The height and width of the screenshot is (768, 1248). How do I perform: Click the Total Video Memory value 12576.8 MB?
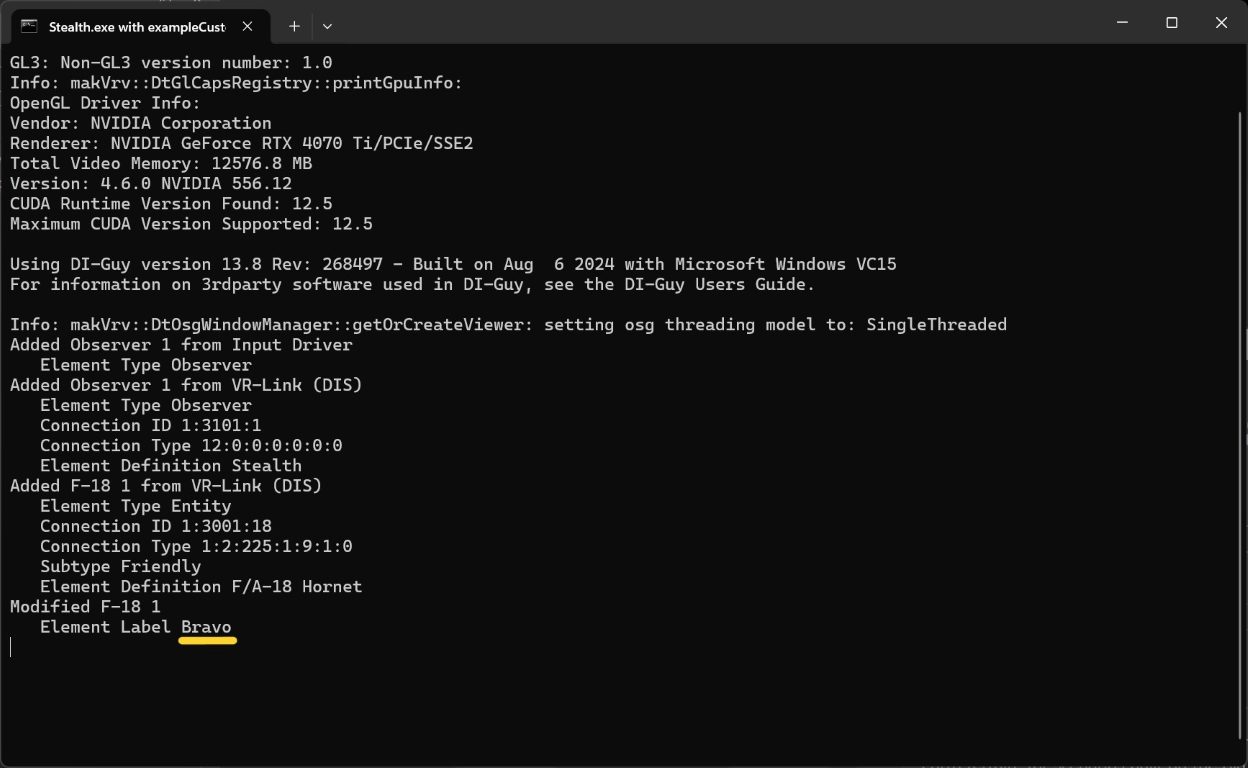[262, 163]
